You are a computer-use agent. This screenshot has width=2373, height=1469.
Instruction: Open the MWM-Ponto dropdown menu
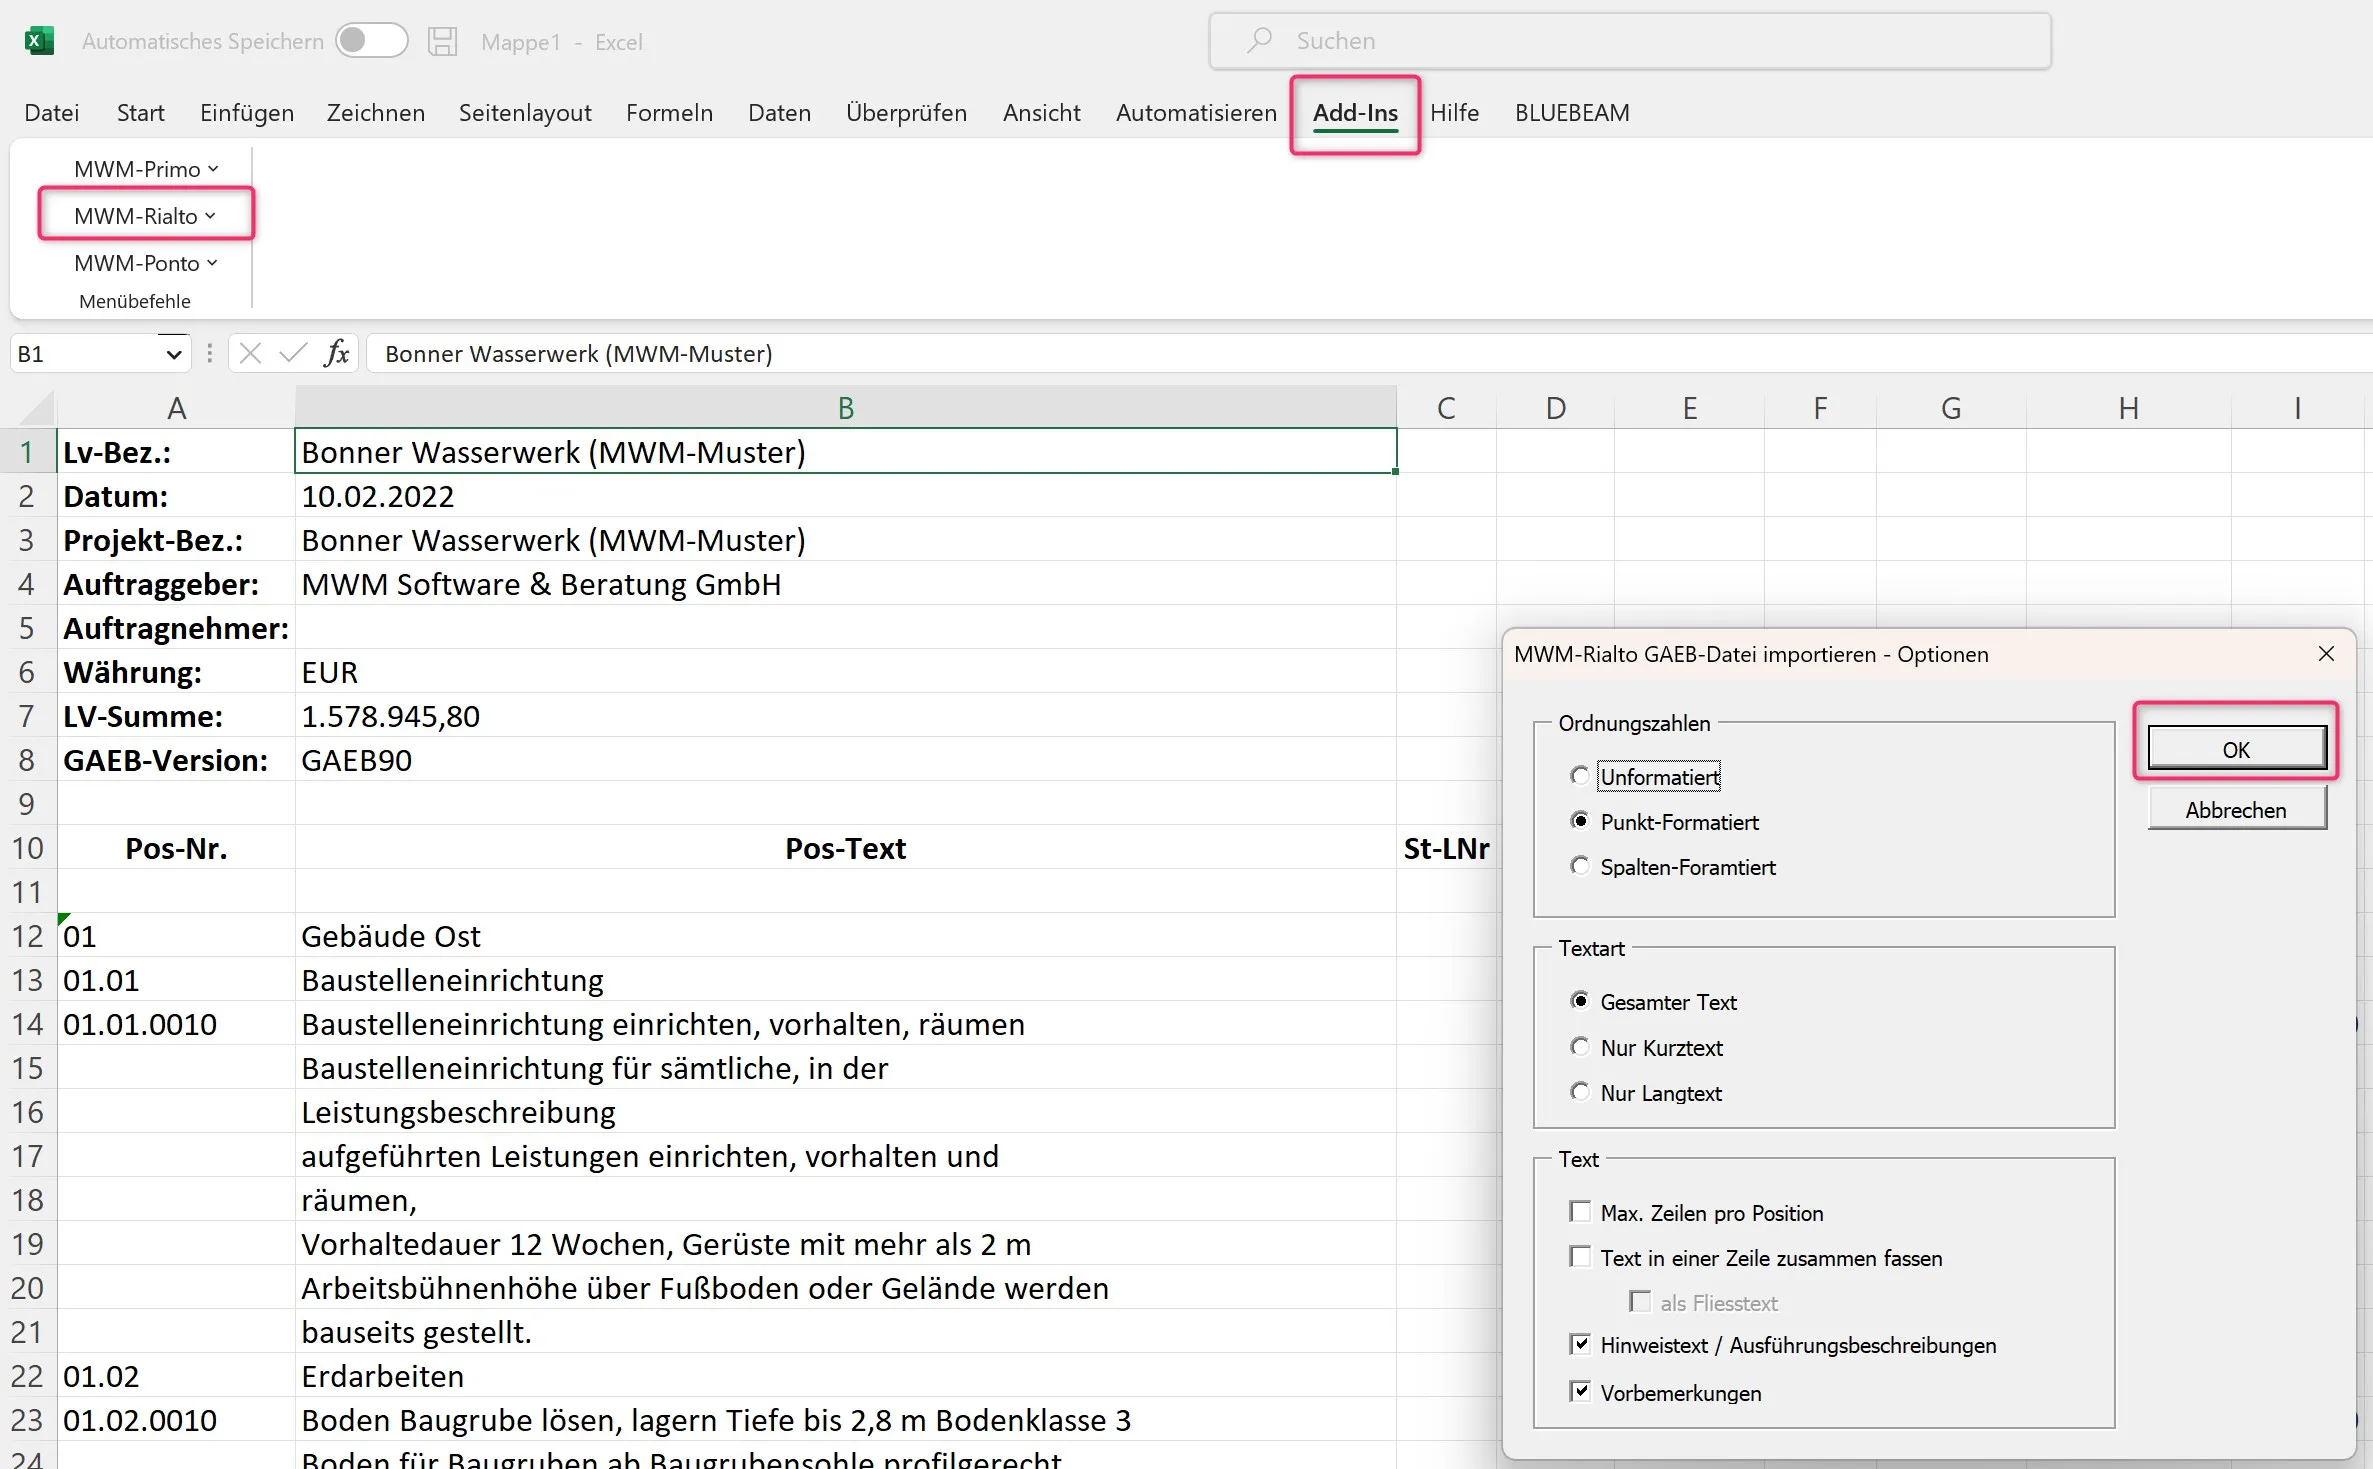146,263
